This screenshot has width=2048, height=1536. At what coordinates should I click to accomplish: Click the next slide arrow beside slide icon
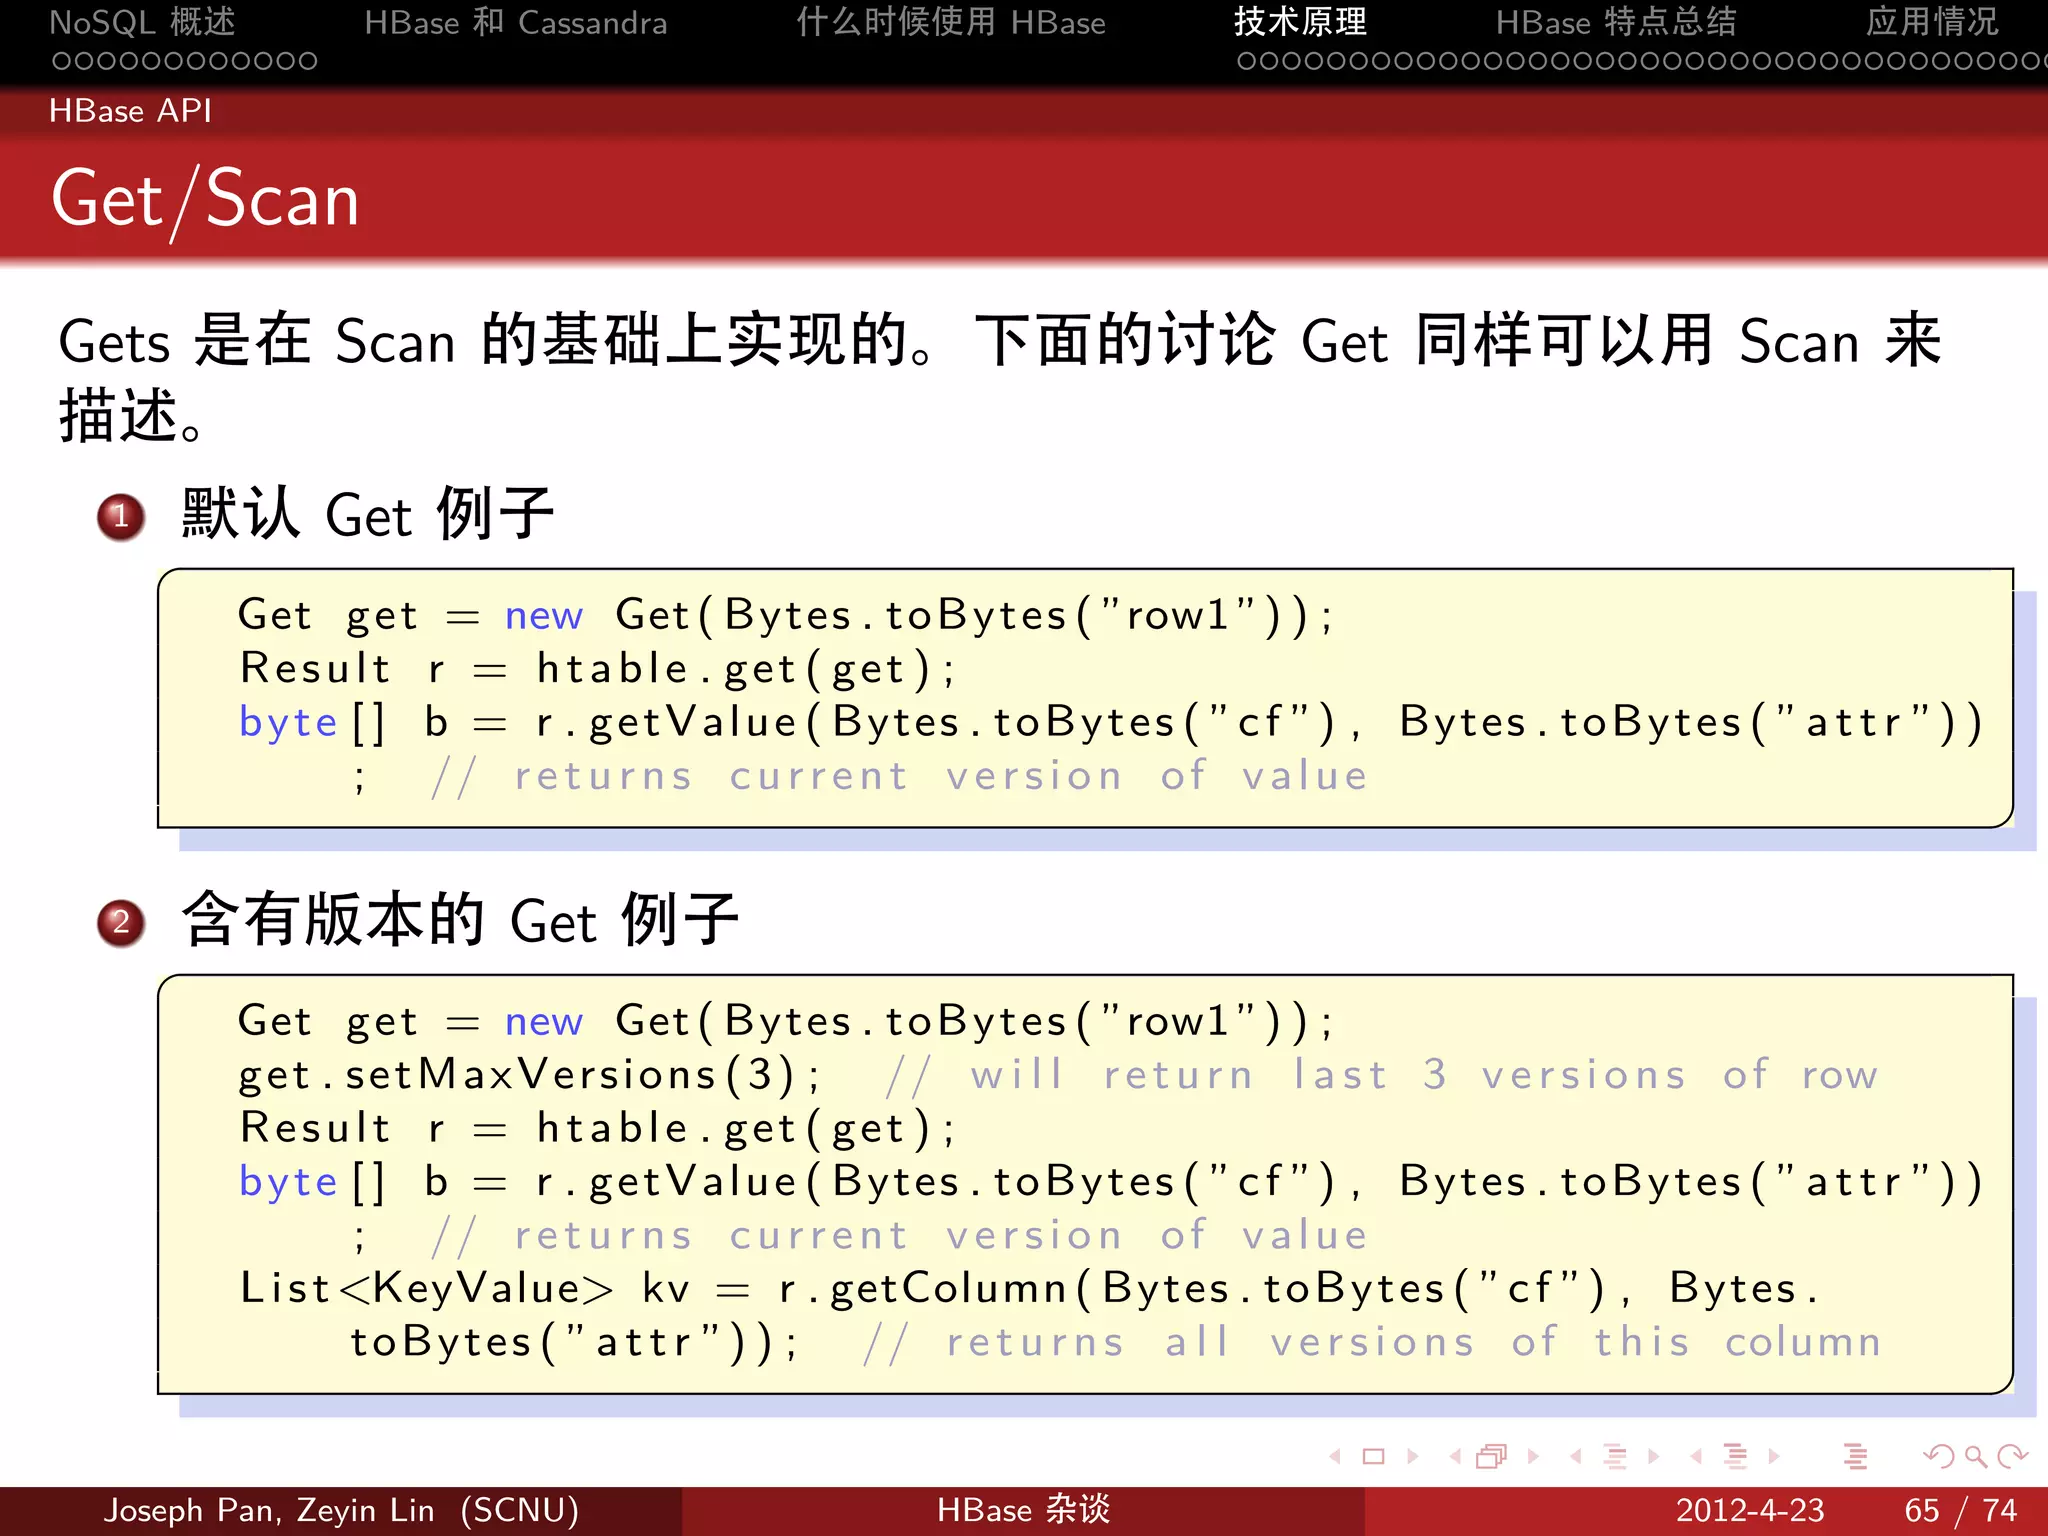(1413, 1456)
